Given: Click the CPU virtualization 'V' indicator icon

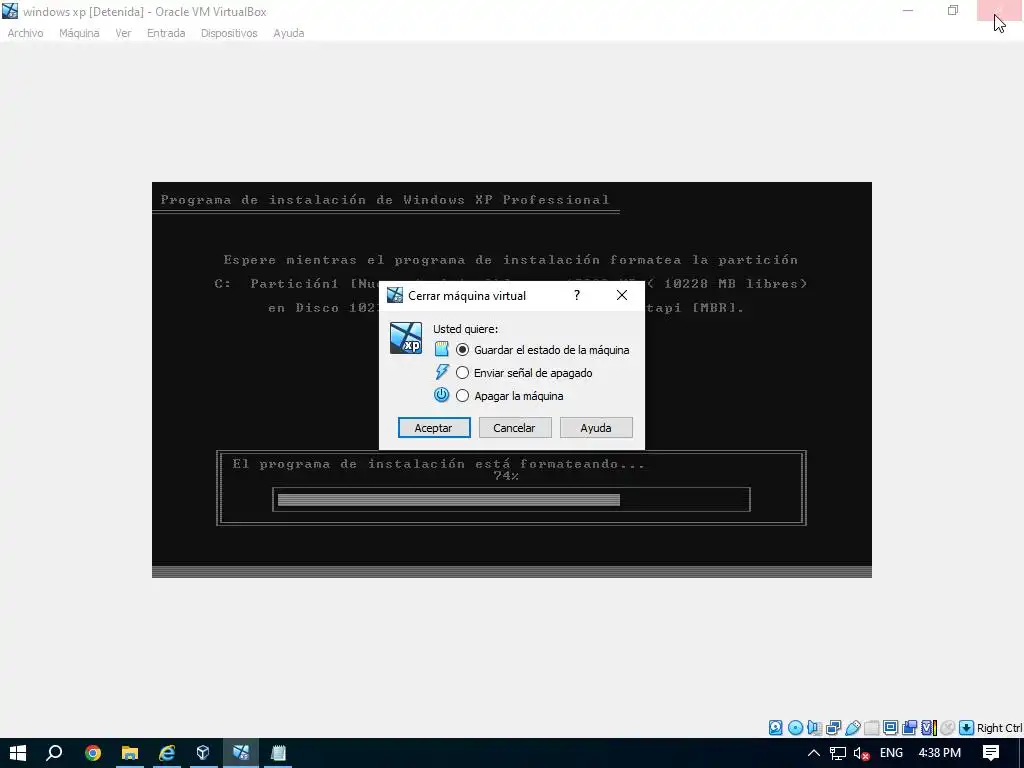Looking at the screenshot, I should pyautogui.click(x=929, y=728).
